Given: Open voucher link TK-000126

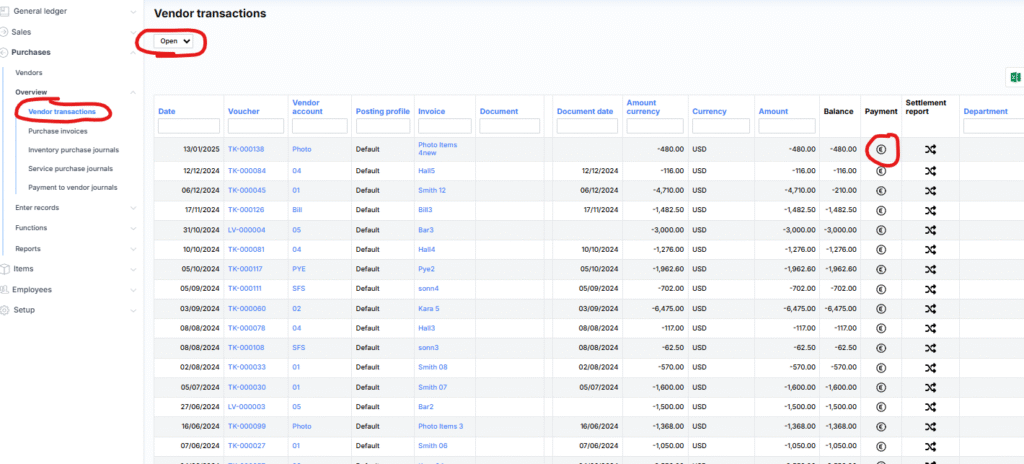Looking at the screenshot, I should pos(245,209).
